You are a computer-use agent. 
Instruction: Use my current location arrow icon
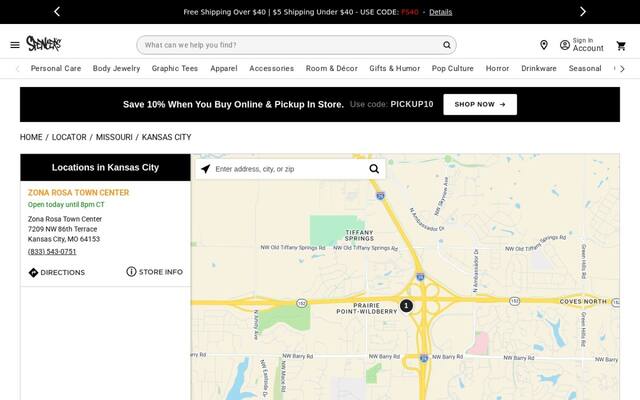coord(205,169)
